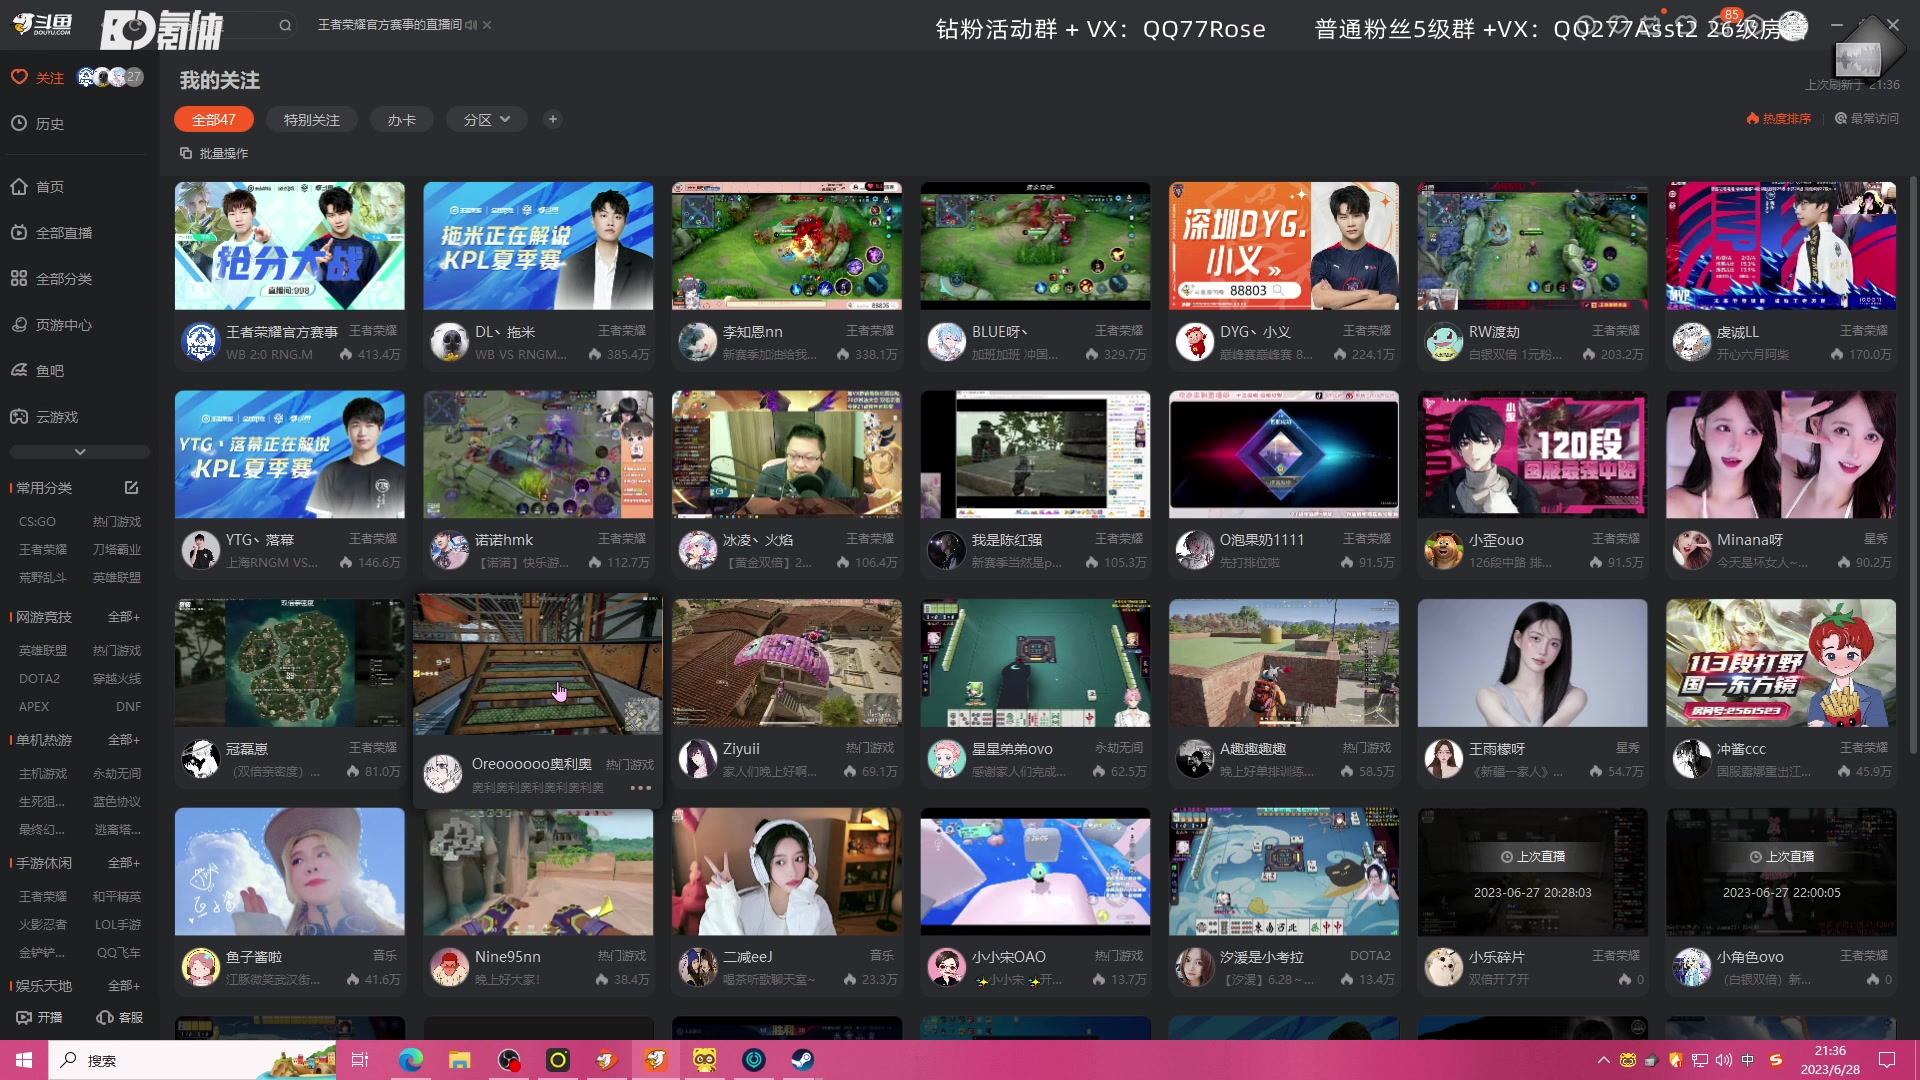Screen dimensions: 1920x1080
Task: Open the 鱼子酱啦 stream thumbnail
Action: pyautogui.click(x=290, y=872)
